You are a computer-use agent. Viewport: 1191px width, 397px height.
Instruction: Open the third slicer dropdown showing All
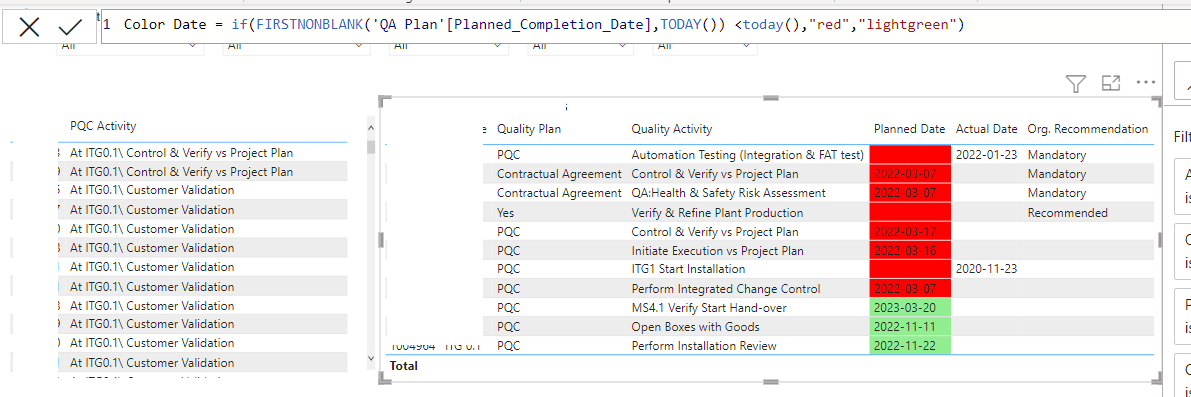pyautogui.click(x=450, y=46)
